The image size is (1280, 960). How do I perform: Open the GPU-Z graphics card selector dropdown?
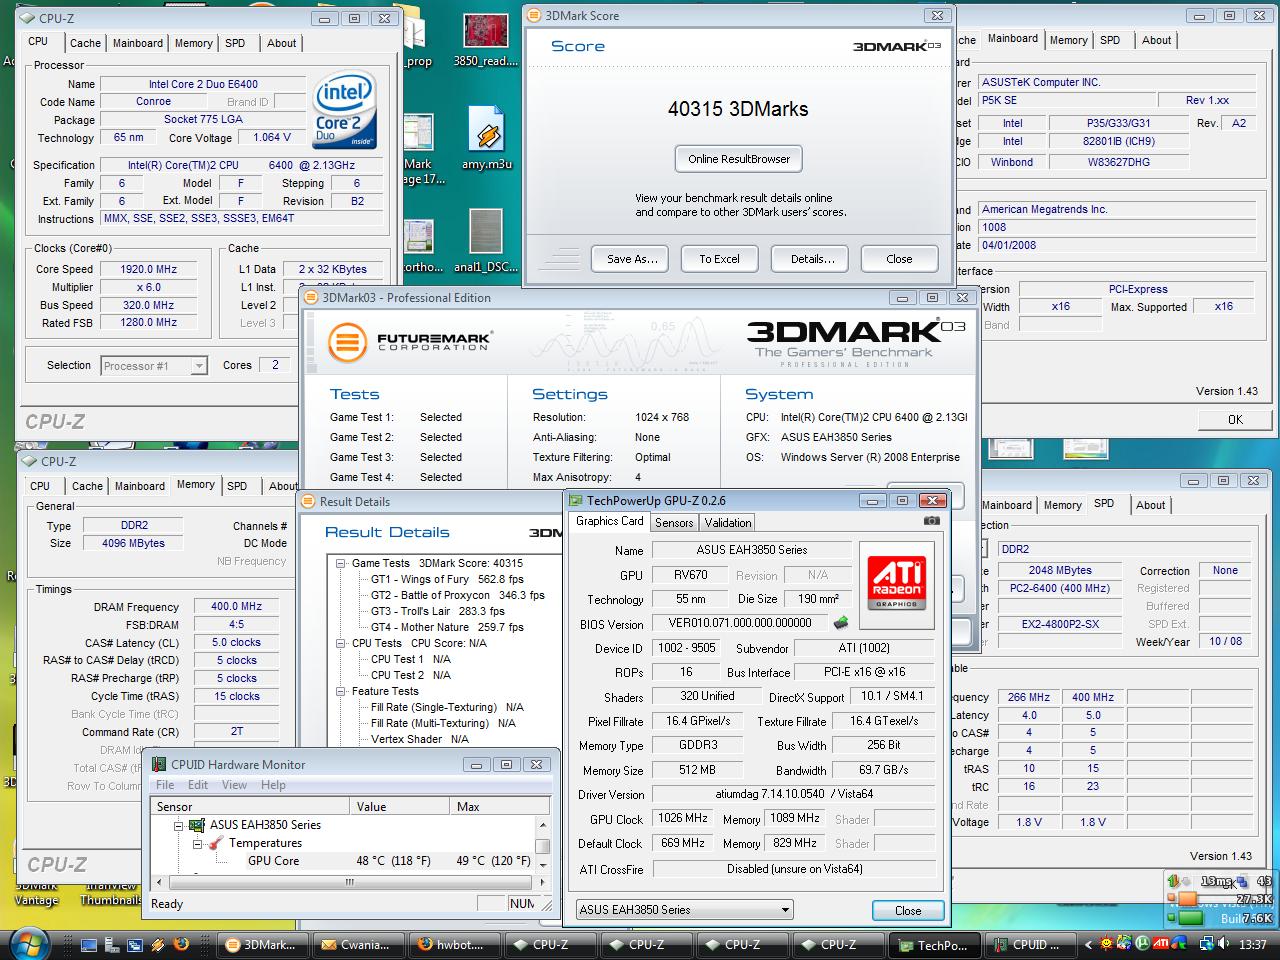[685, 909]
